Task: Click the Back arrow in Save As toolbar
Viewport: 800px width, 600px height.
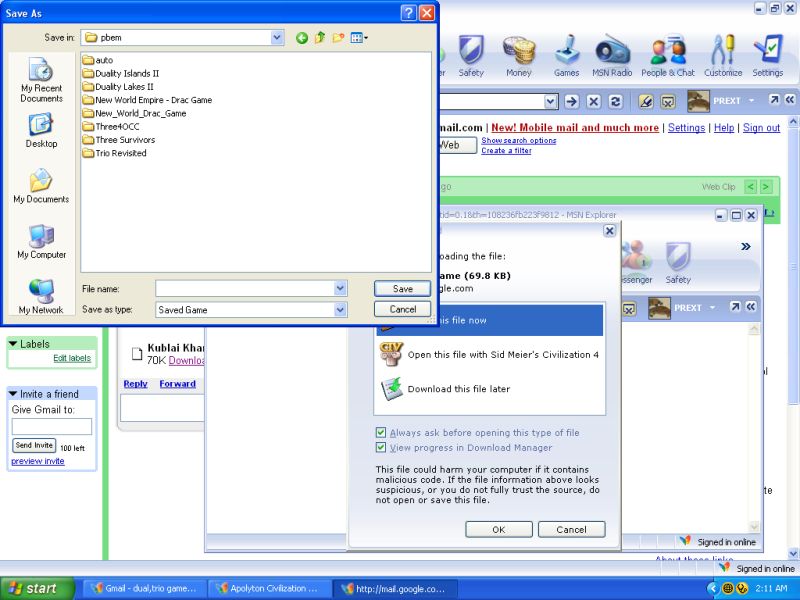Action: pos(302,38)
